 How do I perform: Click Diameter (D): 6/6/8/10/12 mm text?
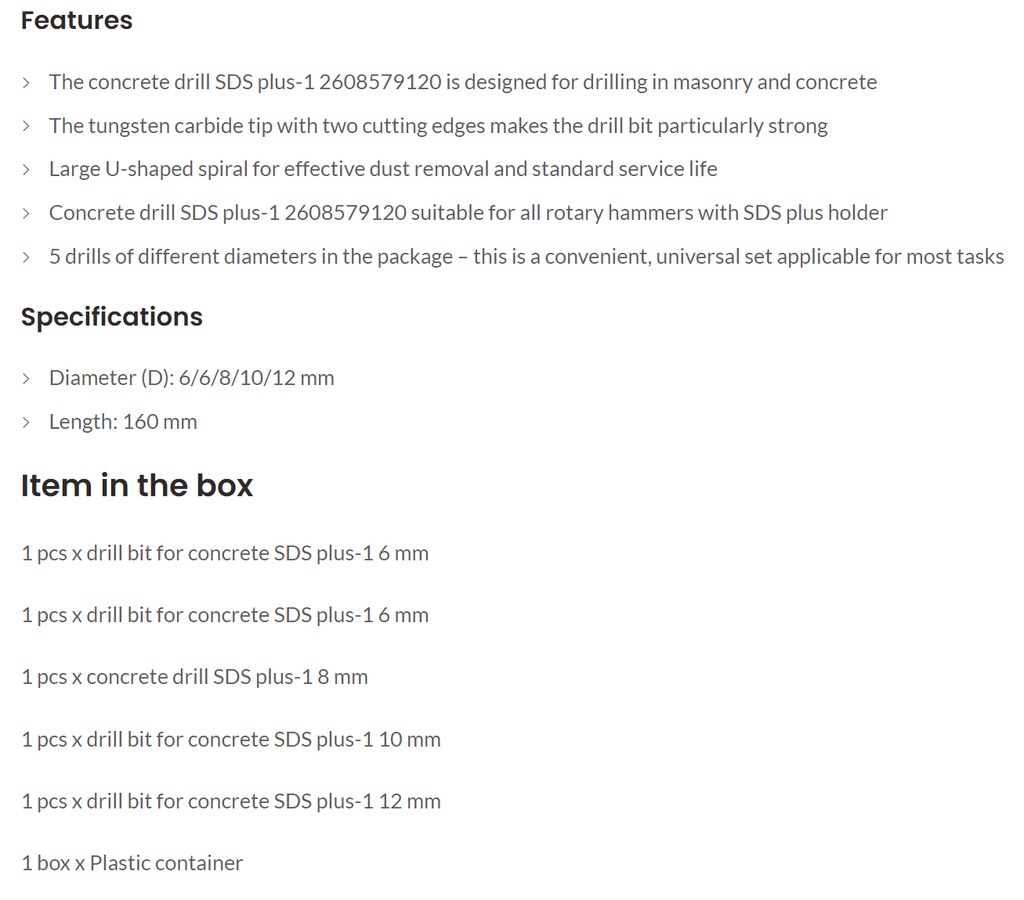coord(191,378)
